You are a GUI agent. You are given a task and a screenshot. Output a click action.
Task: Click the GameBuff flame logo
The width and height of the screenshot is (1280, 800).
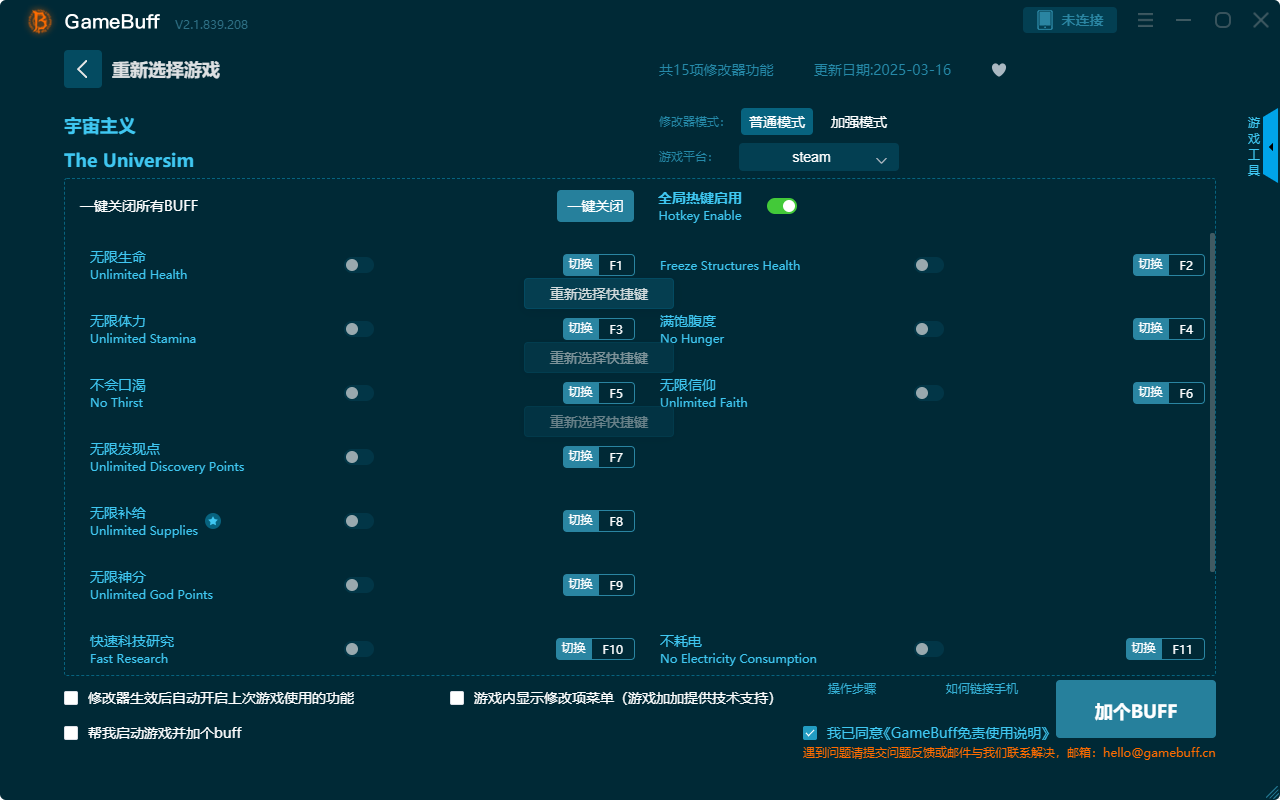pyautogui.click(x=38, y=20)
